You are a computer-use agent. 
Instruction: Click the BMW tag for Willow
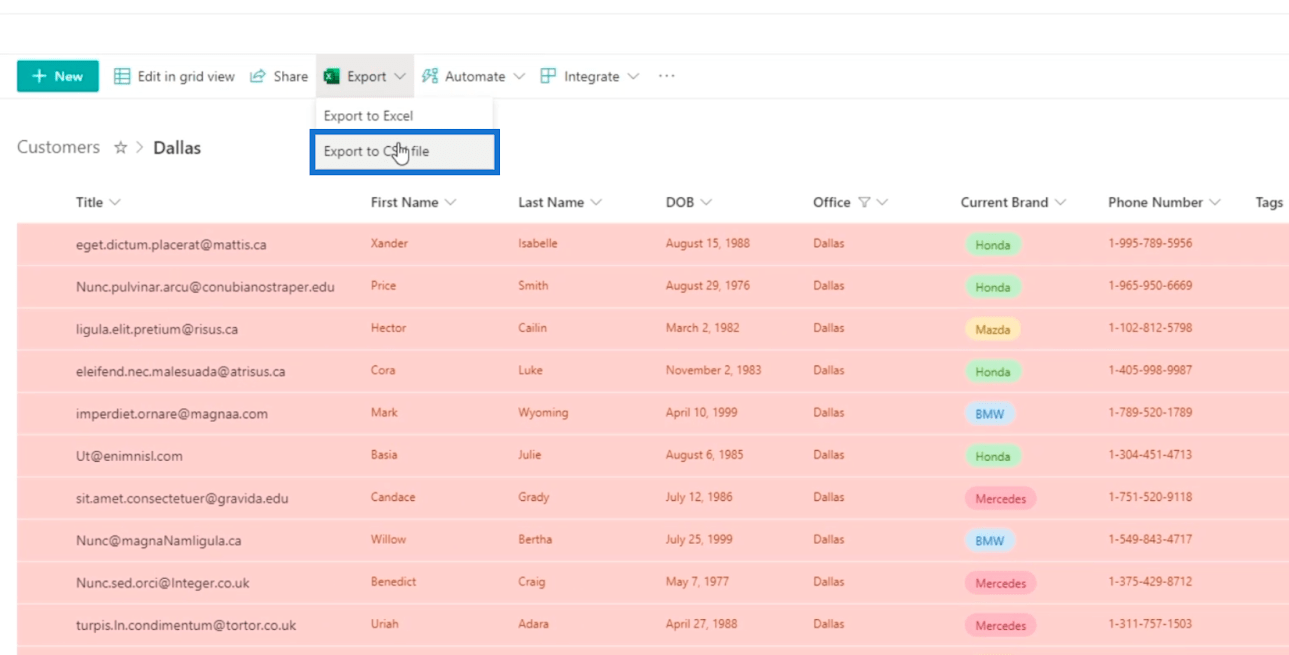(x=990, y=541)
